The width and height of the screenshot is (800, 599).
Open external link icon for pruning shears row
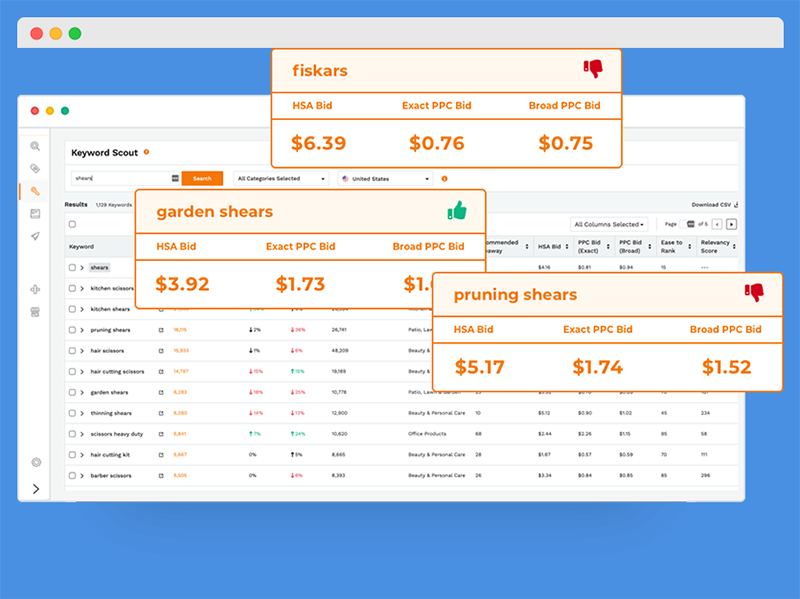pos(161,330)
